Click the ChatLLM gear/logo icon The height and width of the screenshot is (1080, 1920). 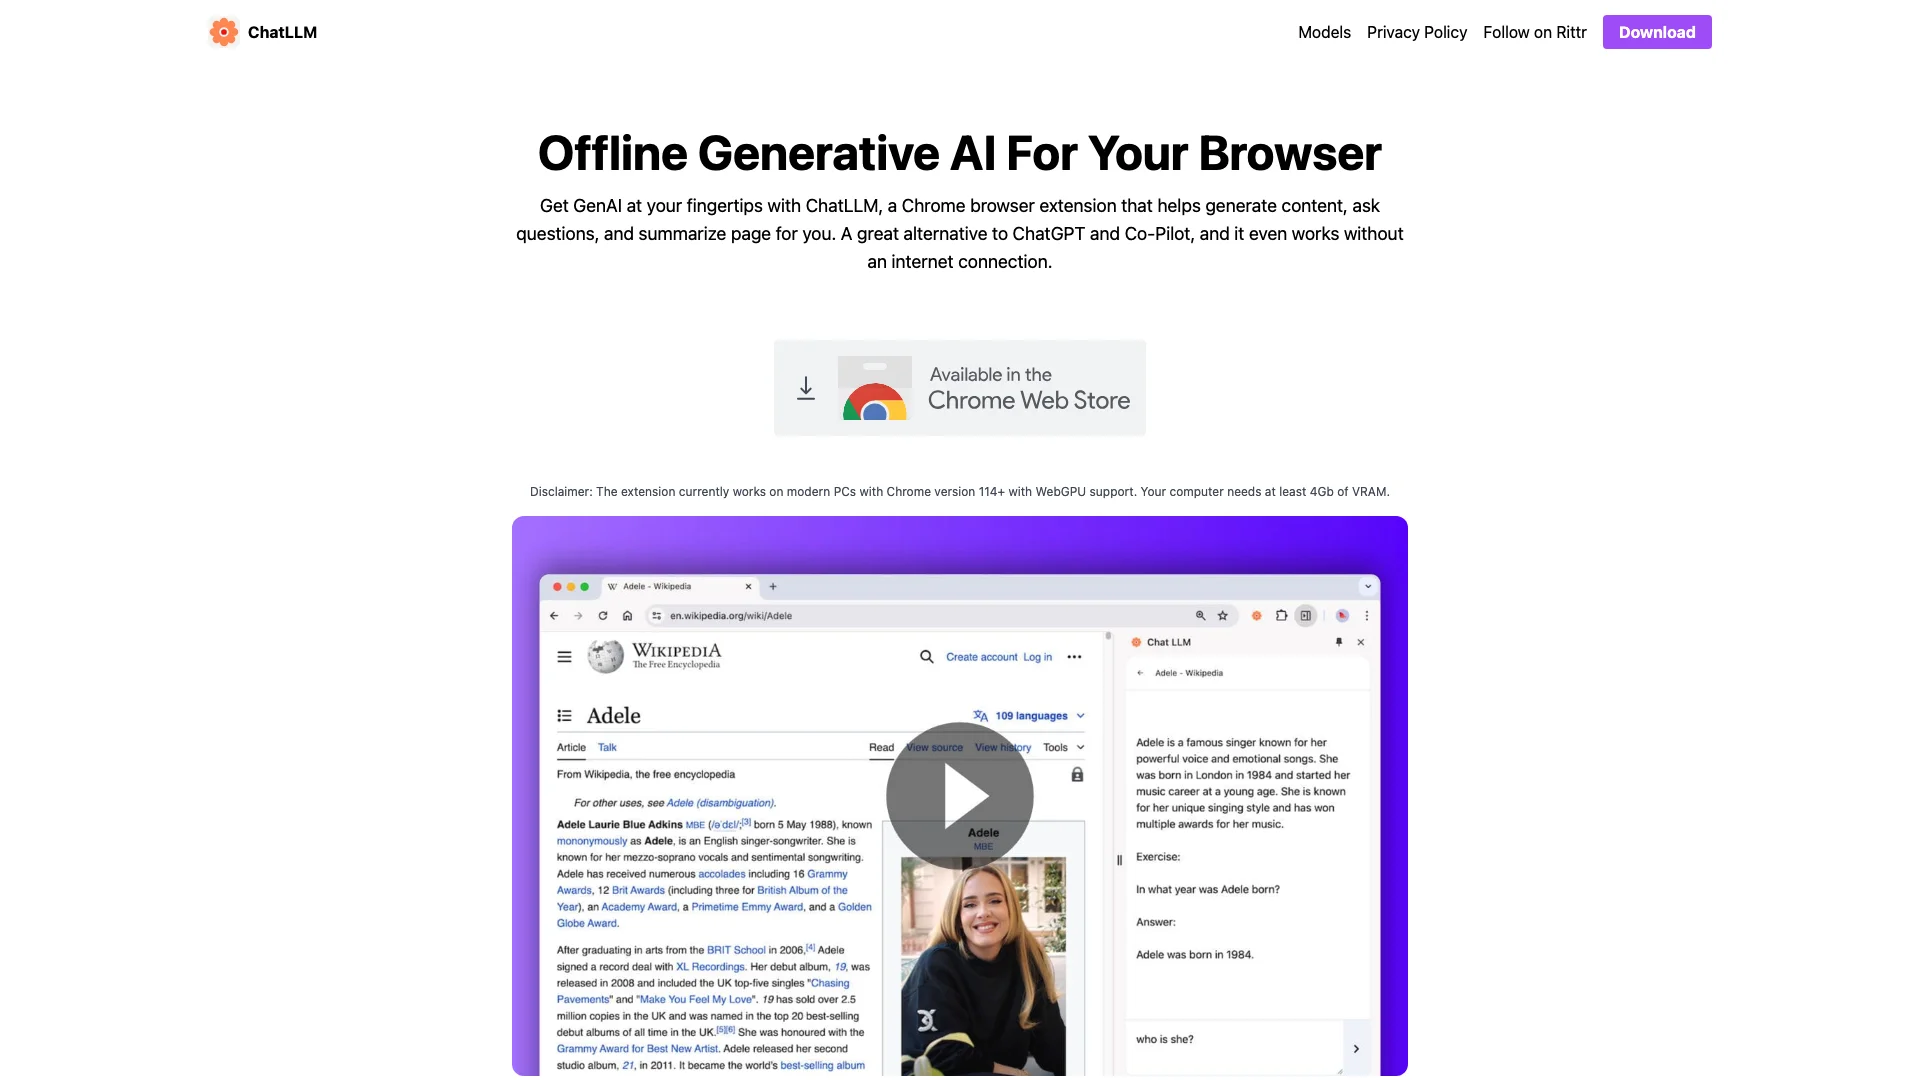[224, 32]
